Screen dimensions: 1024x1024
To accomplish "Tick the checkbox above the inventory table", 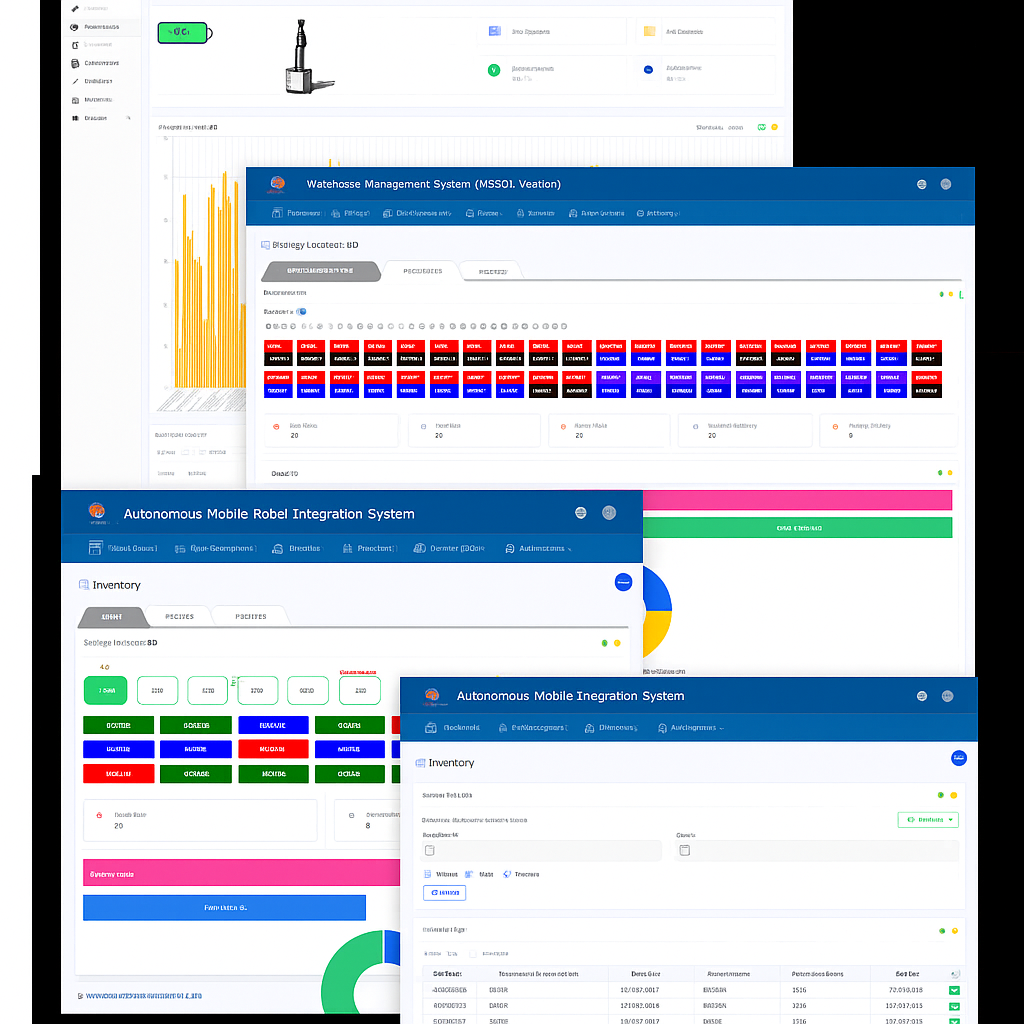I will click(474, 954).
